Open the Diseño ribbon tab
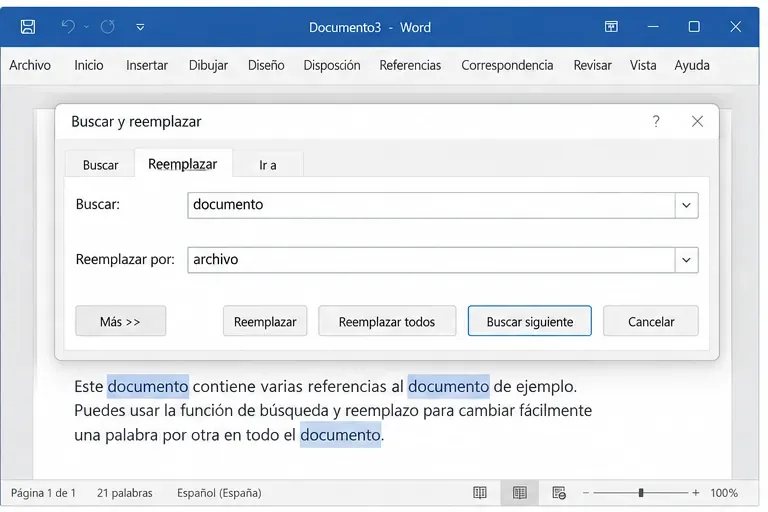 tap(266, 65)
